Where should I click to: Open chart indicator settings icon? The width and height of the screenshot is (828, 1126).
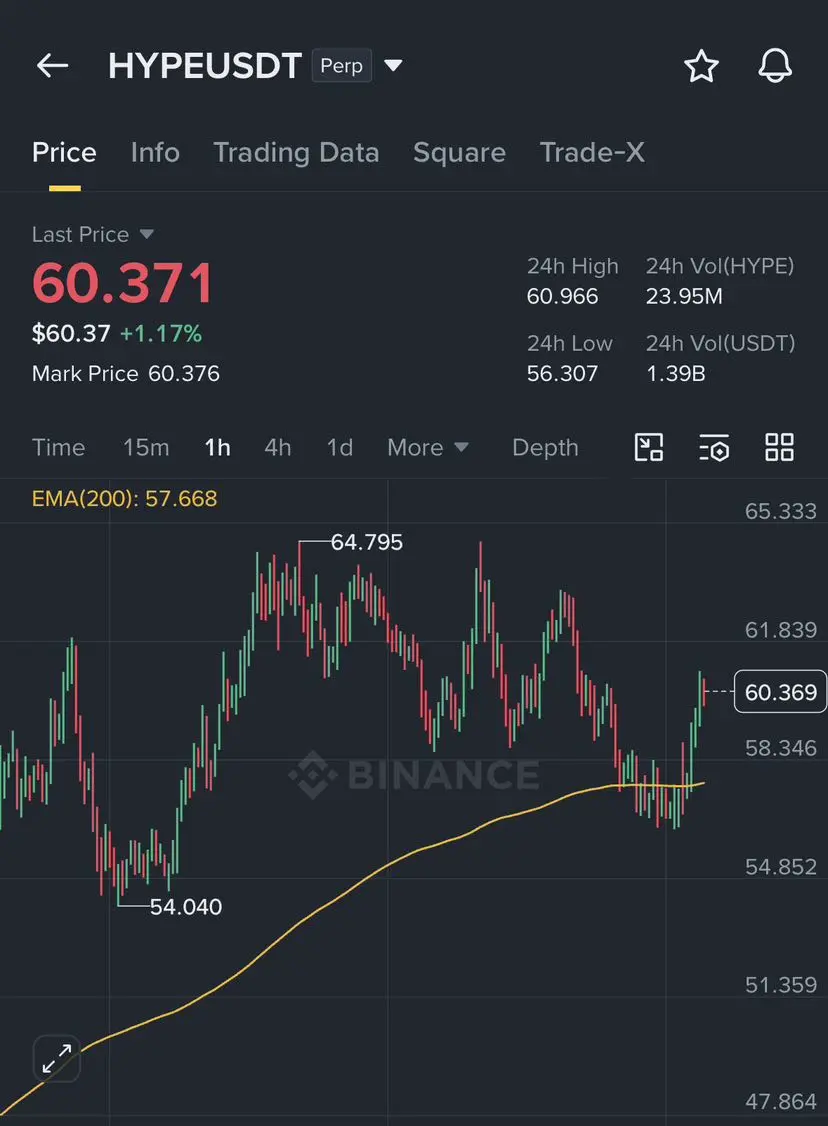click(x=714, y=447)
